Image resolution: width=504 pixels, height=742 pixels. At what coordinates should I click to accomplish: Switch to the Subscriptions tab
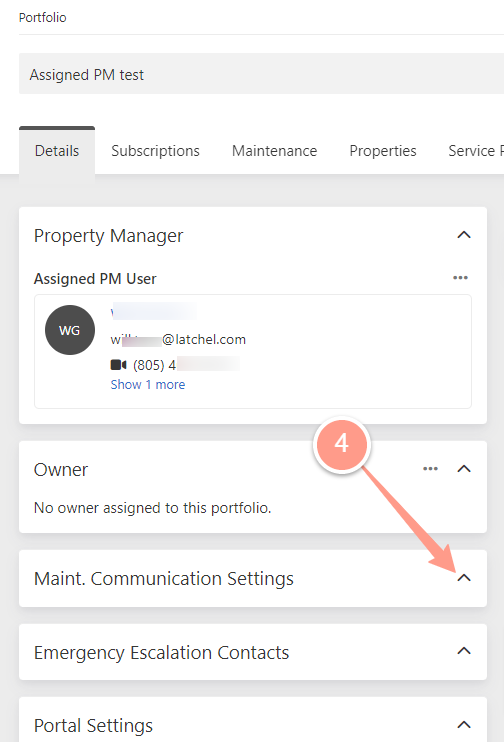pos(155,151)
